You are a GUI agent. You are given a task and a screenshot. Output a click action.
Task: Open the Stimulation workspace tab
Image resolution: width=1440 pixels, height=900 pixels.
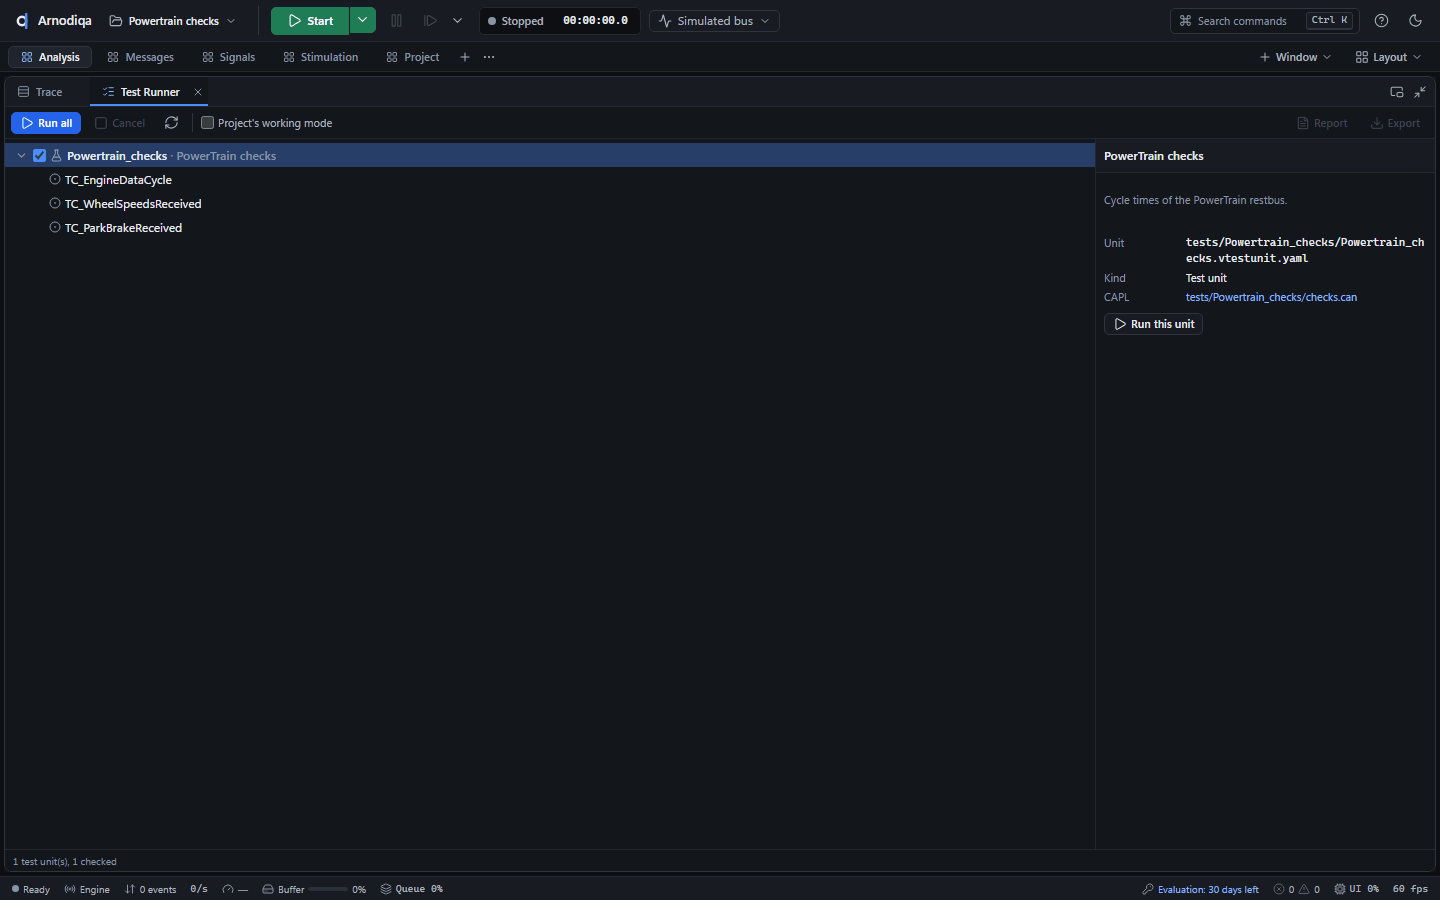pyautogui.click(x=320, y=57)
